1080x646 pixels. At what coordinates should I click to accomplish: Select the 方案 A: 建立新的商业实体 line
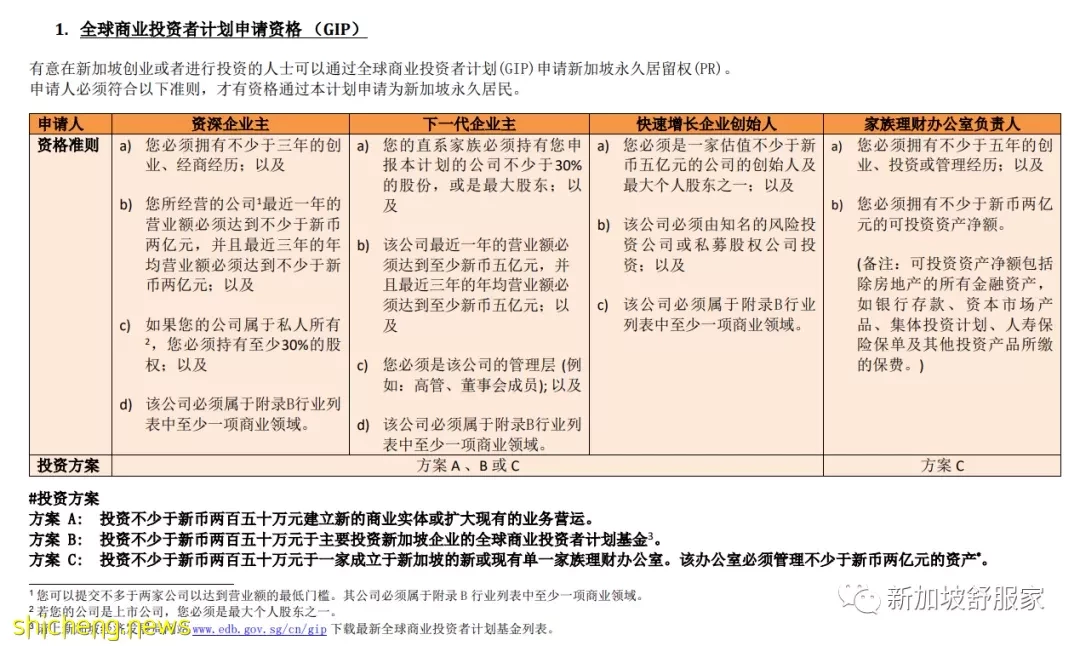pos(312,519)
